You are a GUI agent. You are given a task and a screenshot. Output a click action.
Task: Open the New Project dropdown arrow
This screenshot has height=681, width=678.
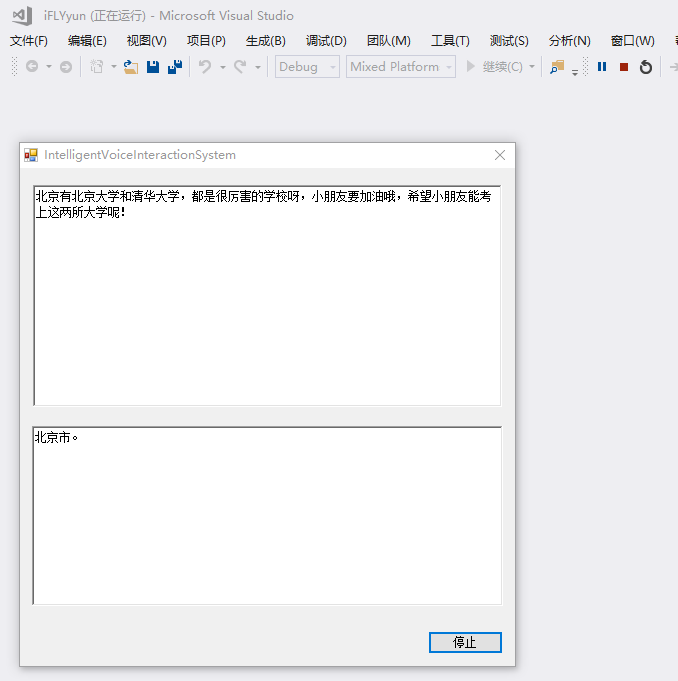pyautogui.click(x=114, y=67)
